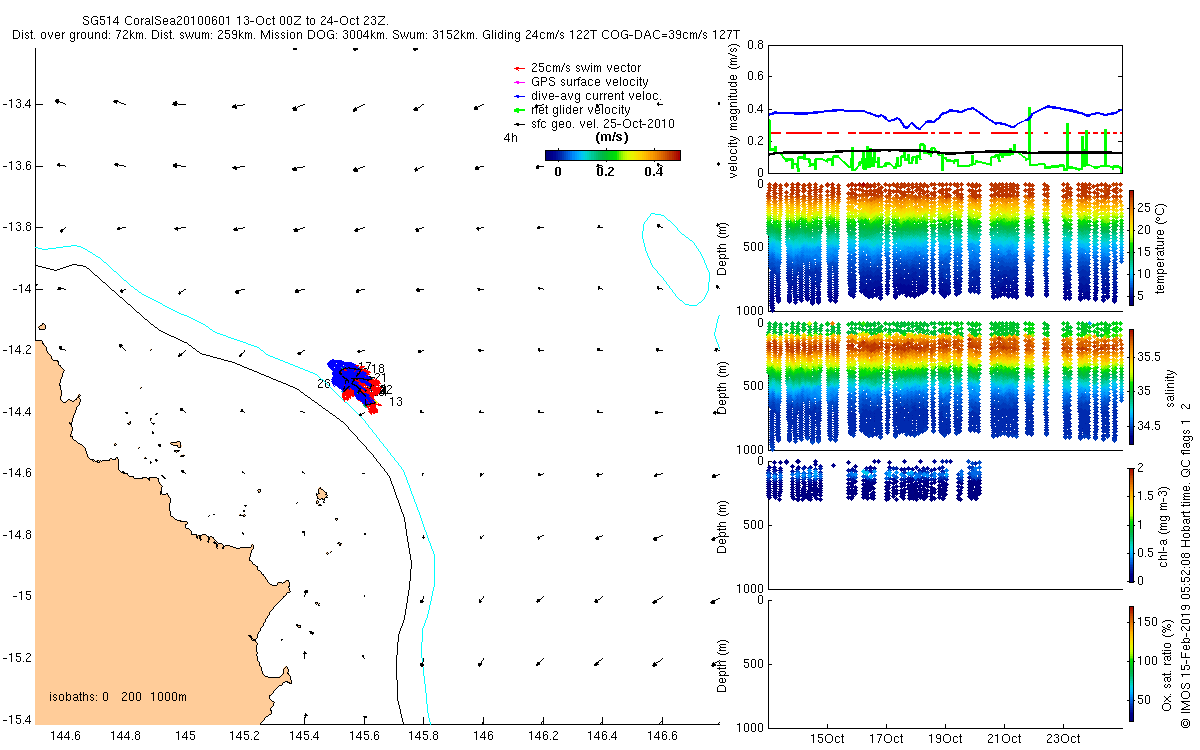Click the '4h' label beside the colorbar
The width and height of the screenshot is (1200, 750).
pyautogui.click(x=511, y=139)
